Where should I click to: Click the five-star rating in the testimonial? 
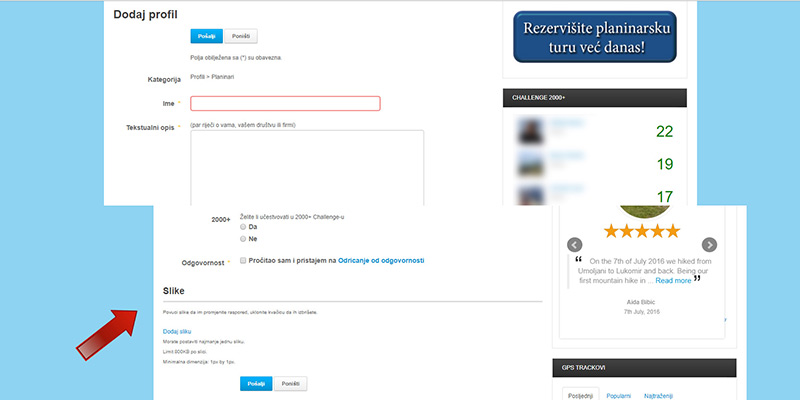click(x=642, y=232)
